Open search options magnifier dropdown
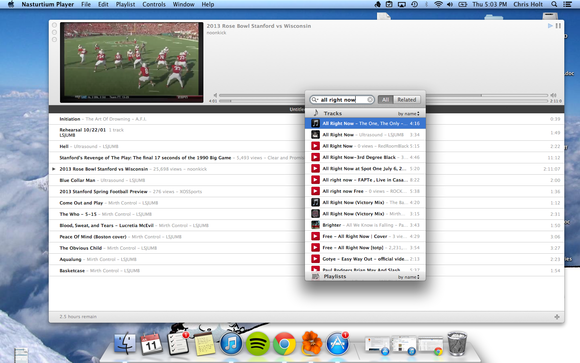The image size is (580, 363). point(314,100)
